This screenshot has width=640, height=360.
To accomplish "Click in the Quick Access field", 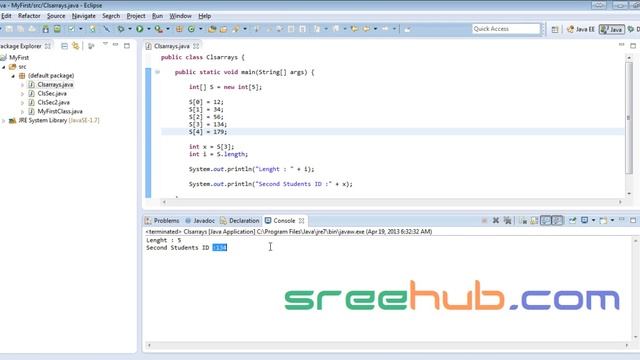I will pos(506,29).
